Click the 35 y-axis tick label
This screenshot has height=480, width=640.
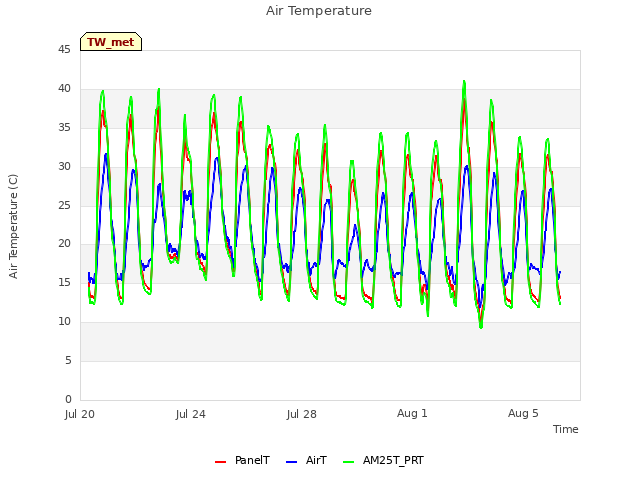(64, 127)
